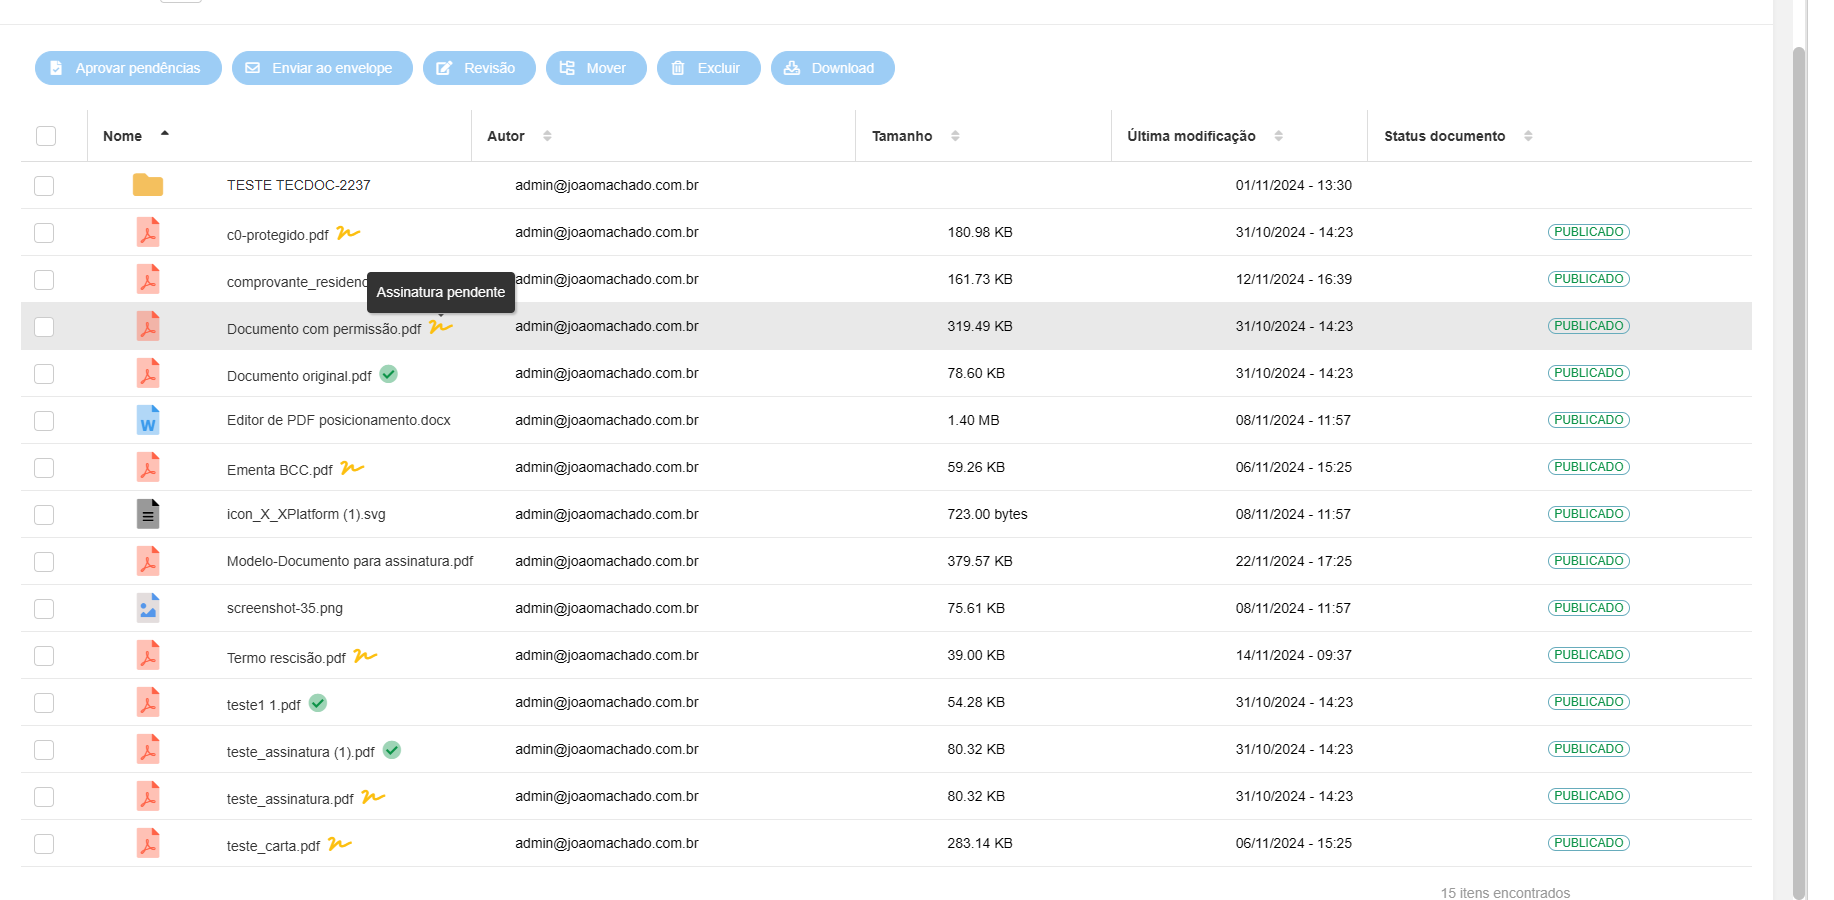Click pending signature icon on Termo rescisão.pdf
Screen dimensions: 1834x900
pos(365,656)
